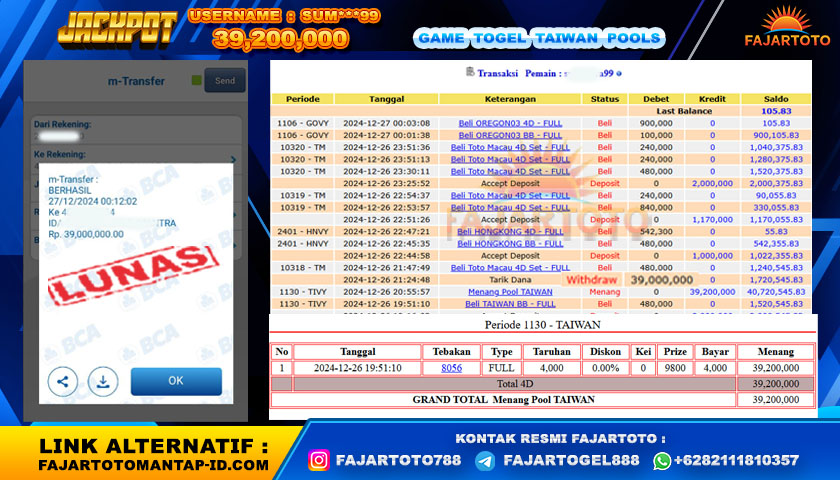Image resolution: width=840 pixels, height=480 pixels.
Task: Click the GRAND TOTAL Menang Pool TAIWAN row
Action: pos(543,400)
